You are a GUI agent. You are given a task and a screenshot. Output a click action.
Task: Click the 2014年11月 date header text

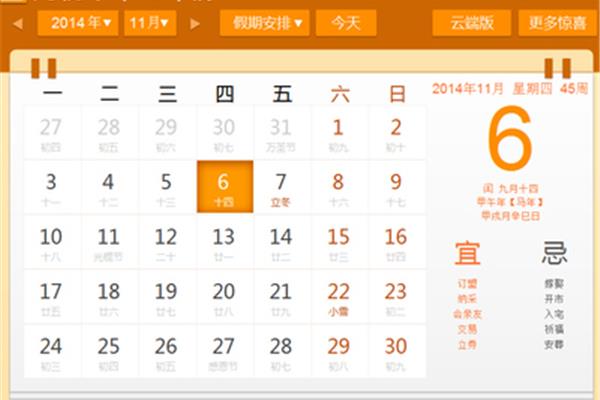pyautogui.click(x=468, y=89)
